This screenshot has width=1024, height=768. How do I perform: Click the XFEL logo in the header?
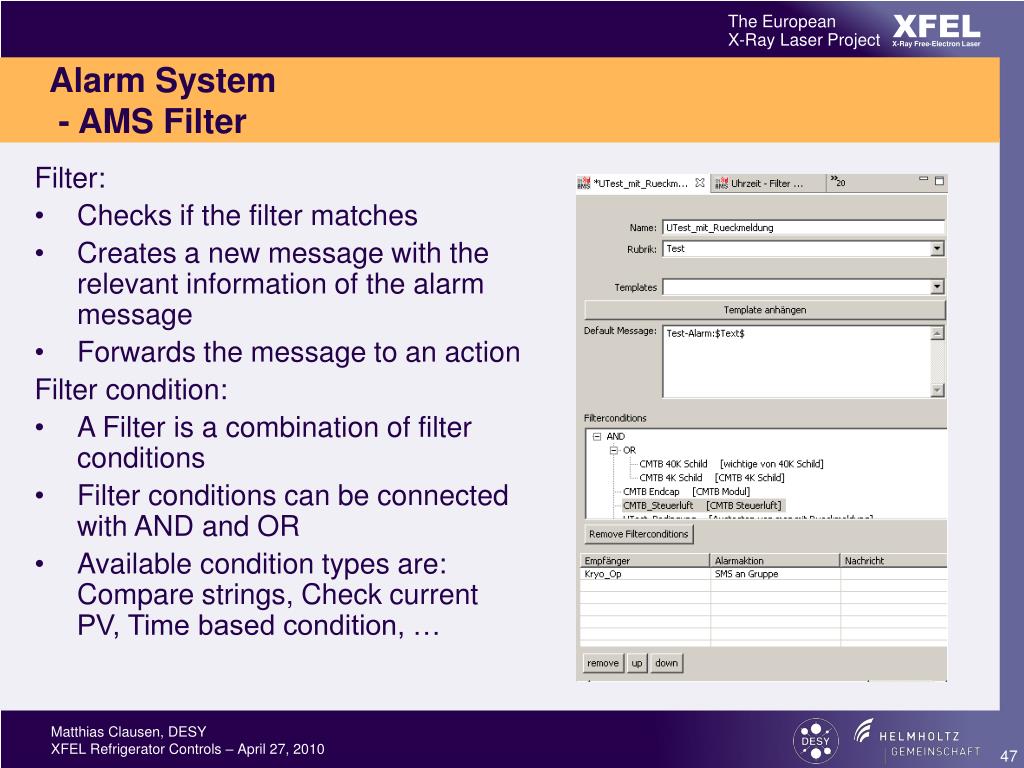936,31
